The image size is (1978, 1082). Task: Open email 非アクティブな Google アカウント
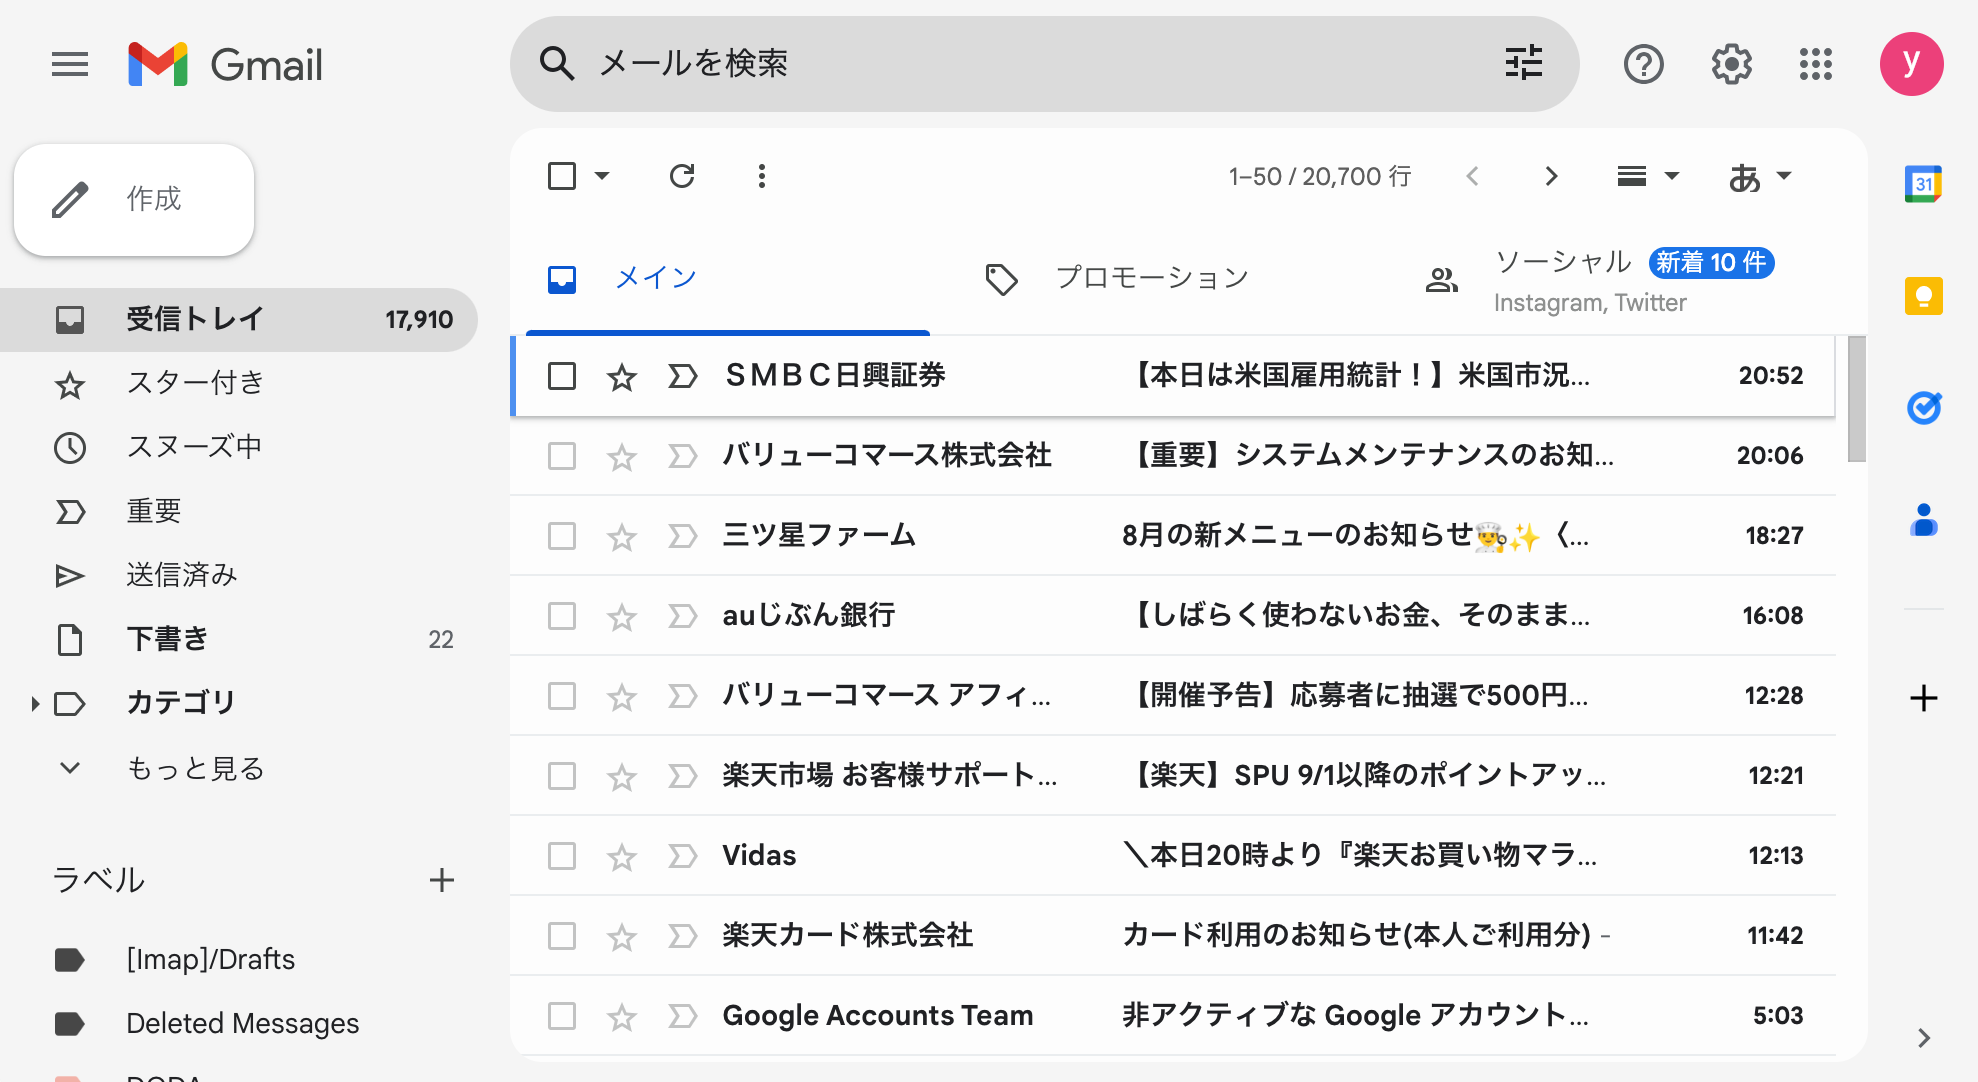pos(1173,1016)
